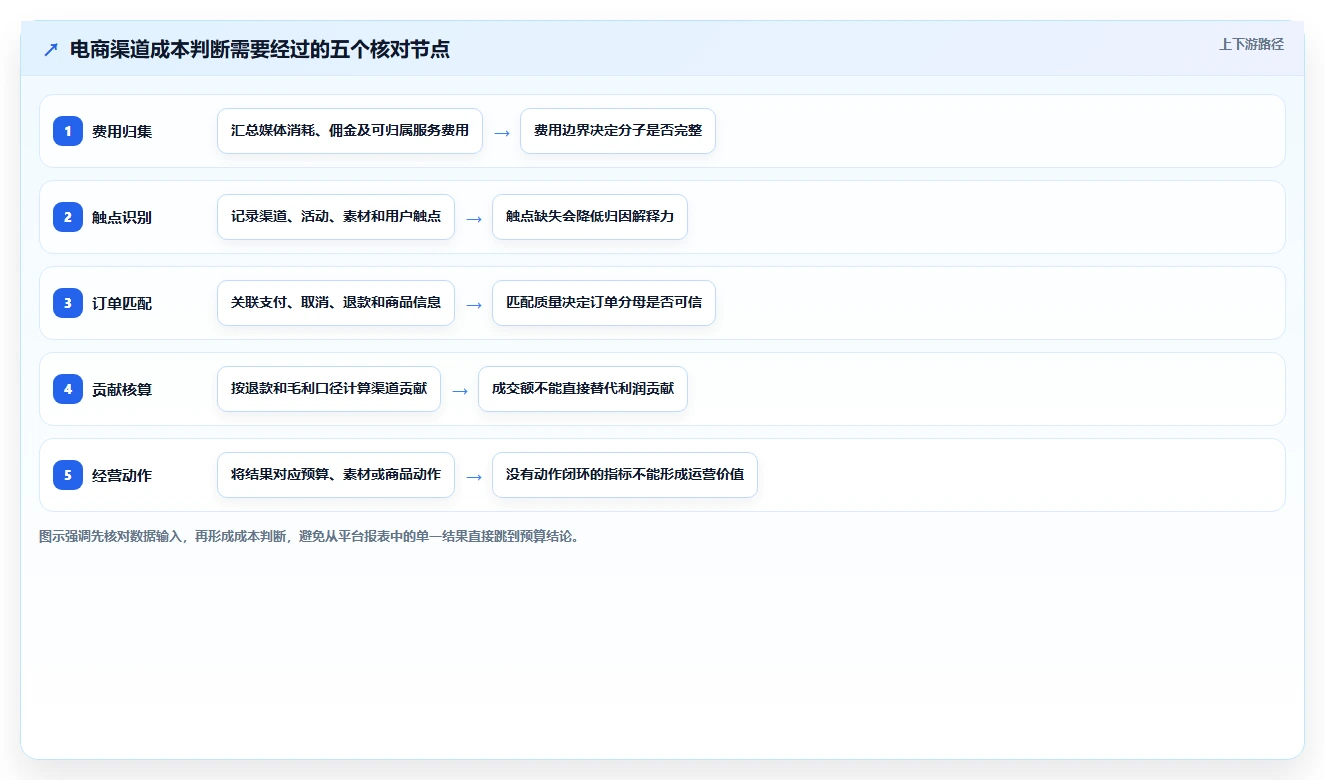Click the 订单匹配 step label

122,303
